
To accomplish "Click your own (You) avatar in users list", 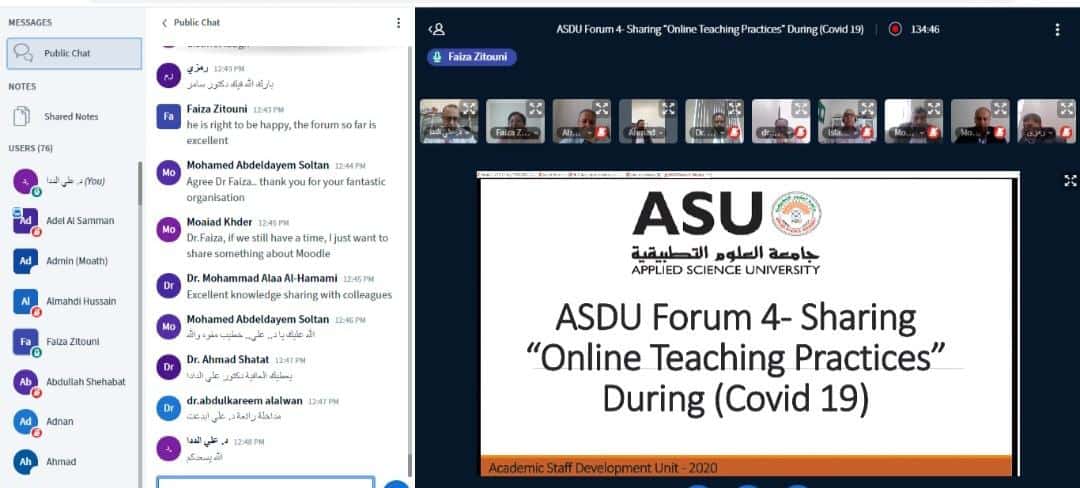I will pos(25,181).
